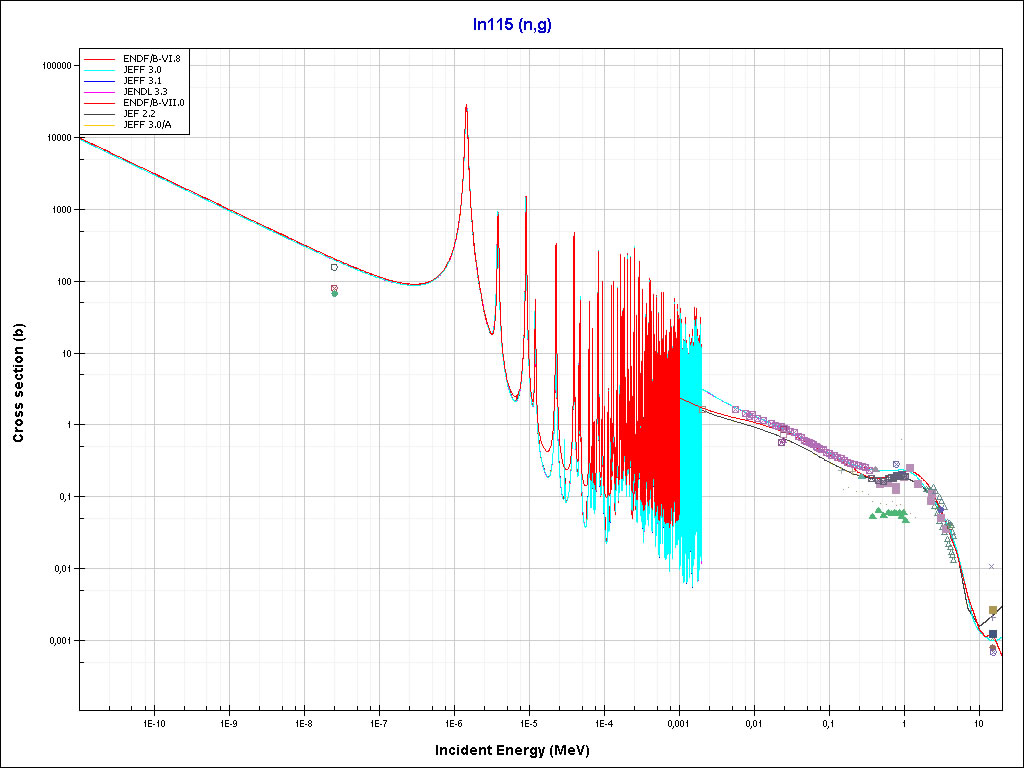Select the JEF 2.2 legend entry
This screenshot has height=768, width=1024.
click(x=140, y=114)
